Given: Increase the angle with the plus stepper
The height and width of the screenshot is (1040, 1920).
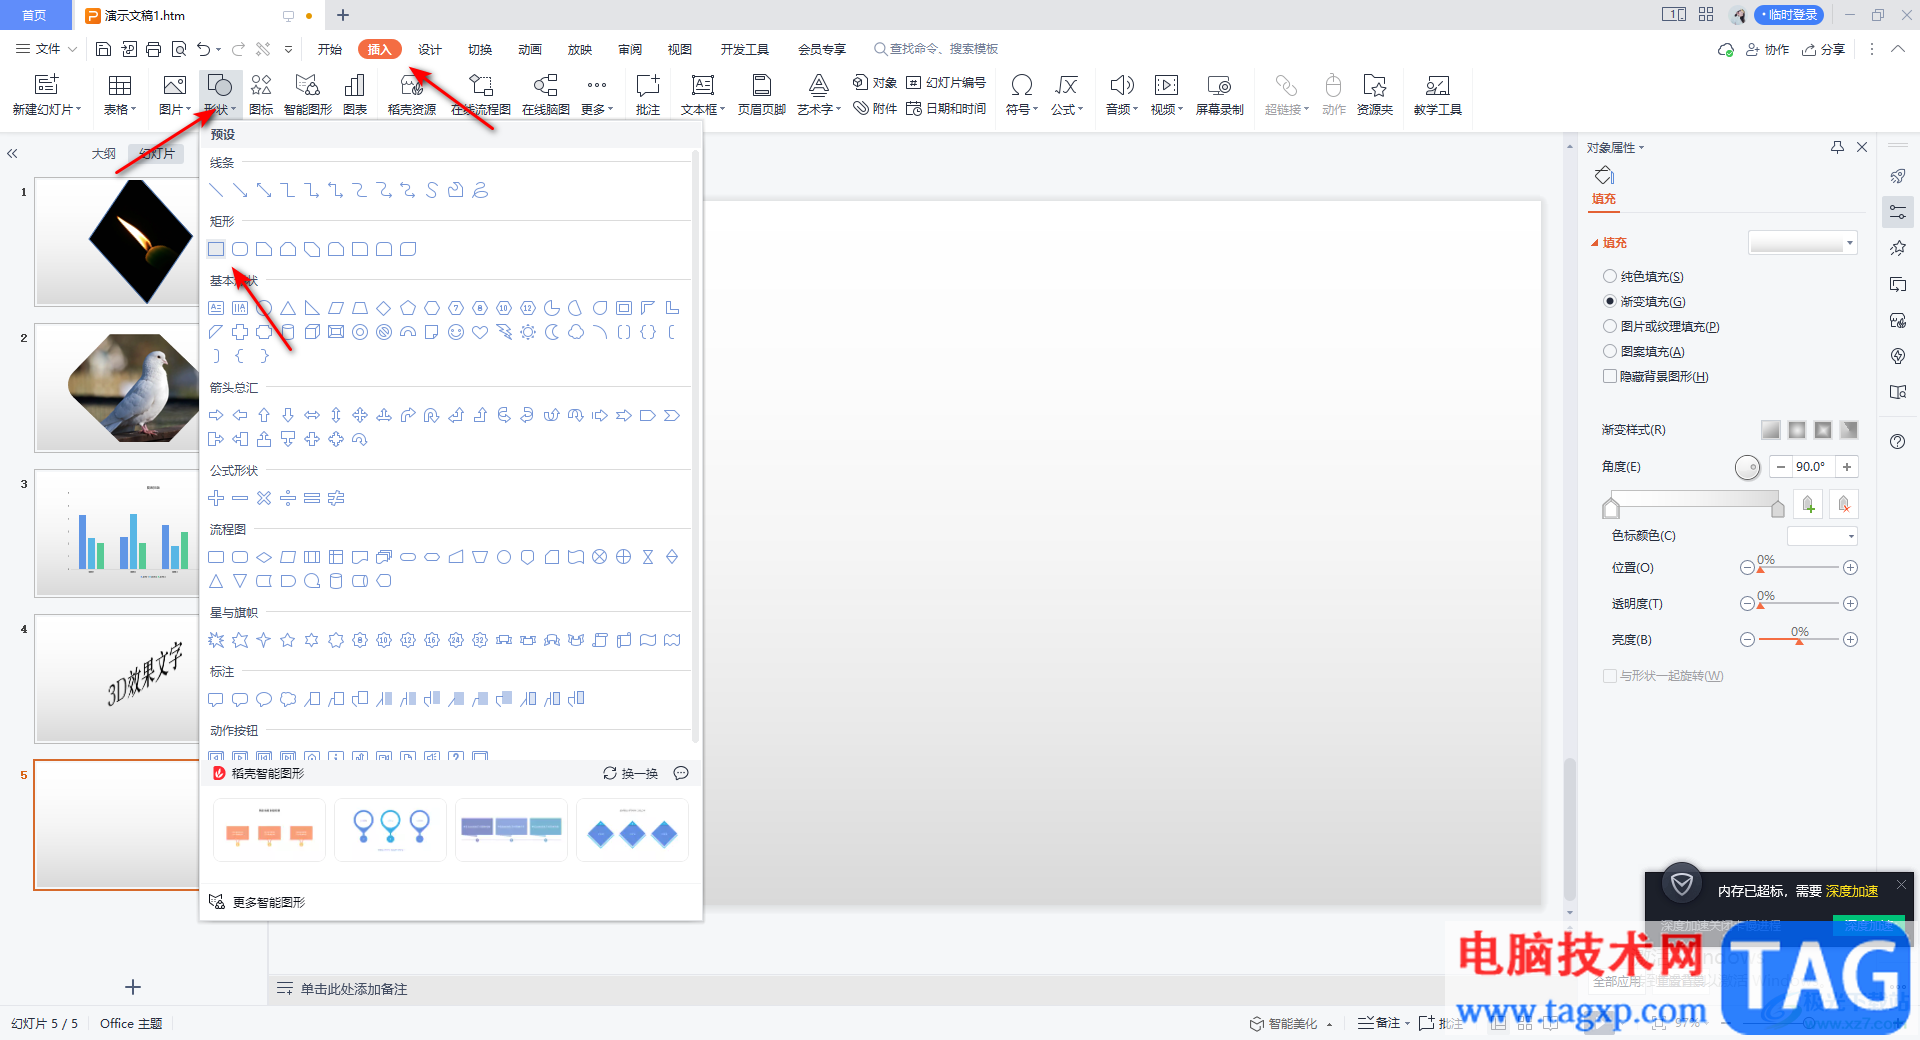Looking at the screenshot, I should coord(1847,467).
